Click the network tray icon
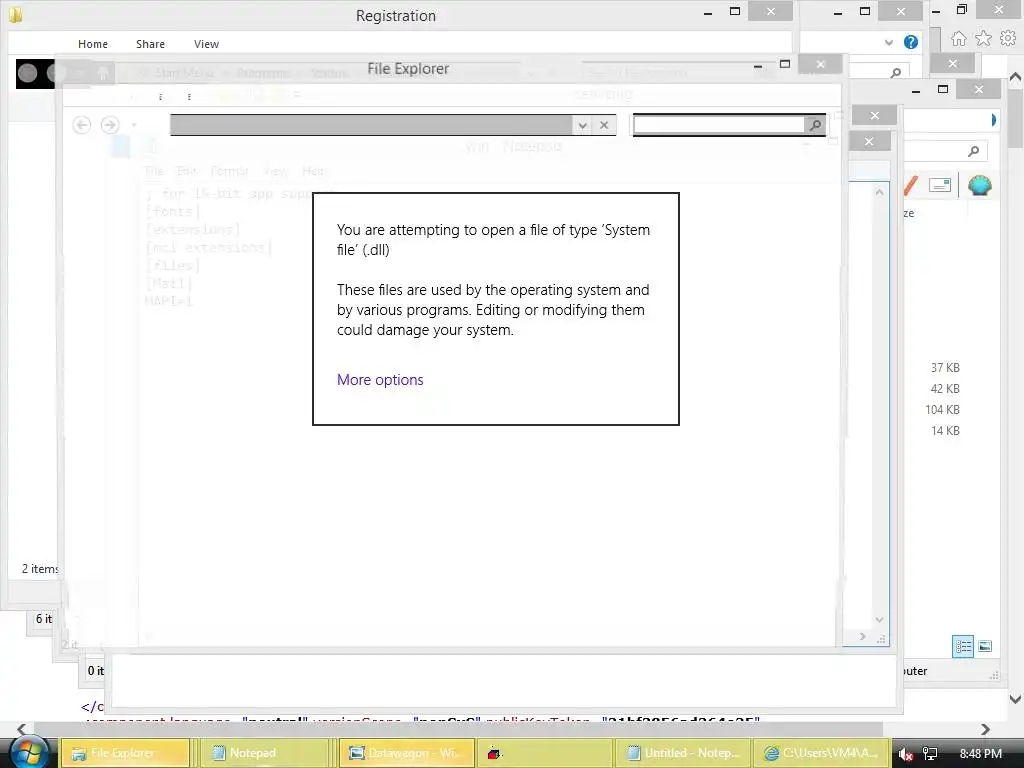 pyautogui.click(x=929, y=754)
